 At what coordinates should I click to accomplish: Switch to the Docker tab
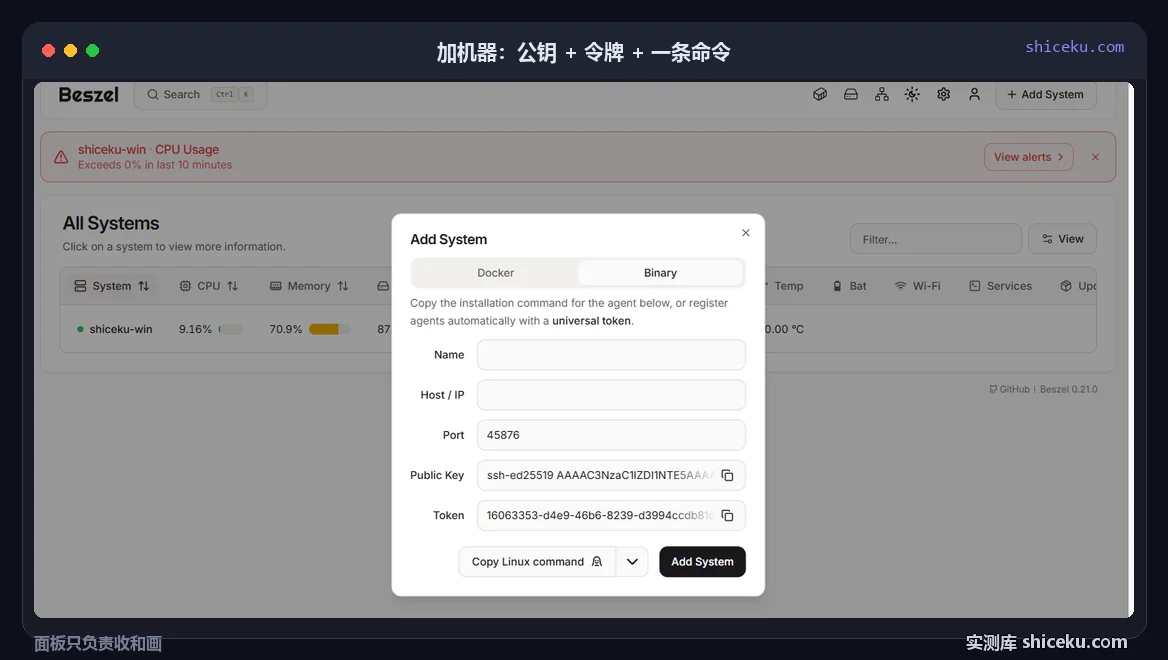click(x=495, y=273)
